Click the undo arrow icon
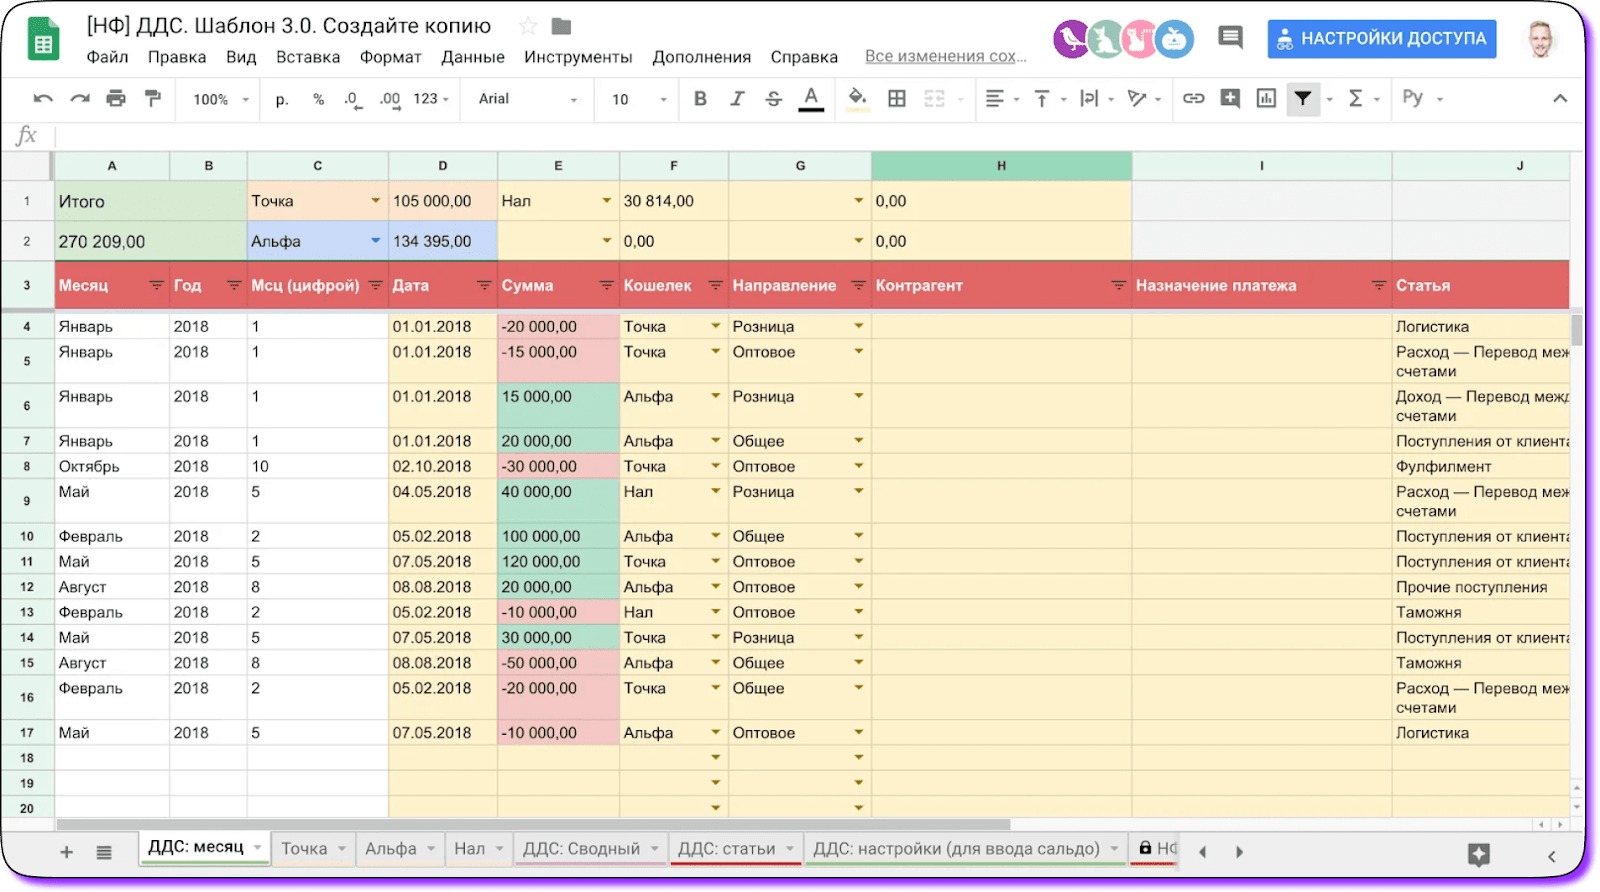1600x892 pixels. click(43, 98)
